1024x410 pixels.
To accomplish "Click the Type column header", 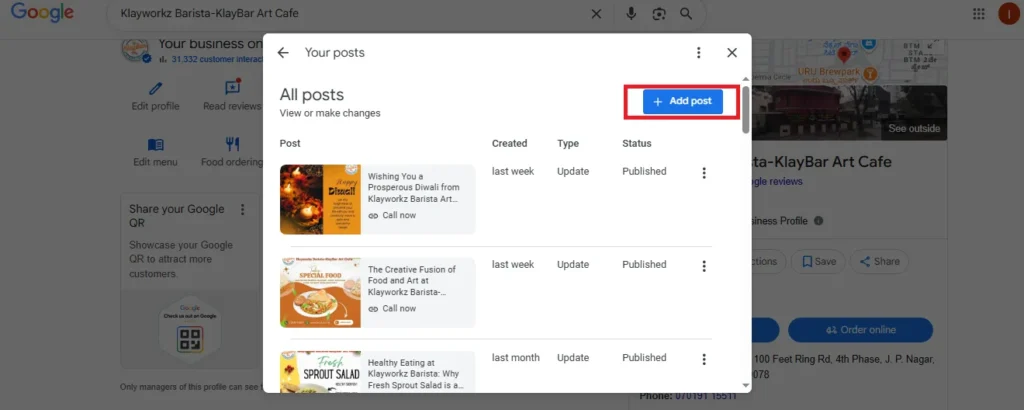I will pos(568,144).
